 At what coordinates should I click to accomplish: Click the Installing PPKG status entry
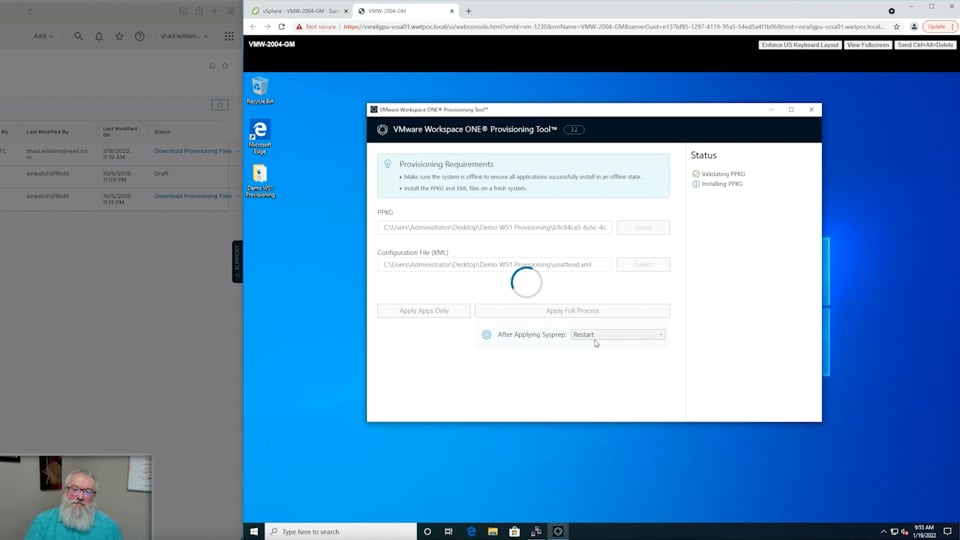(x=718, y=184)
